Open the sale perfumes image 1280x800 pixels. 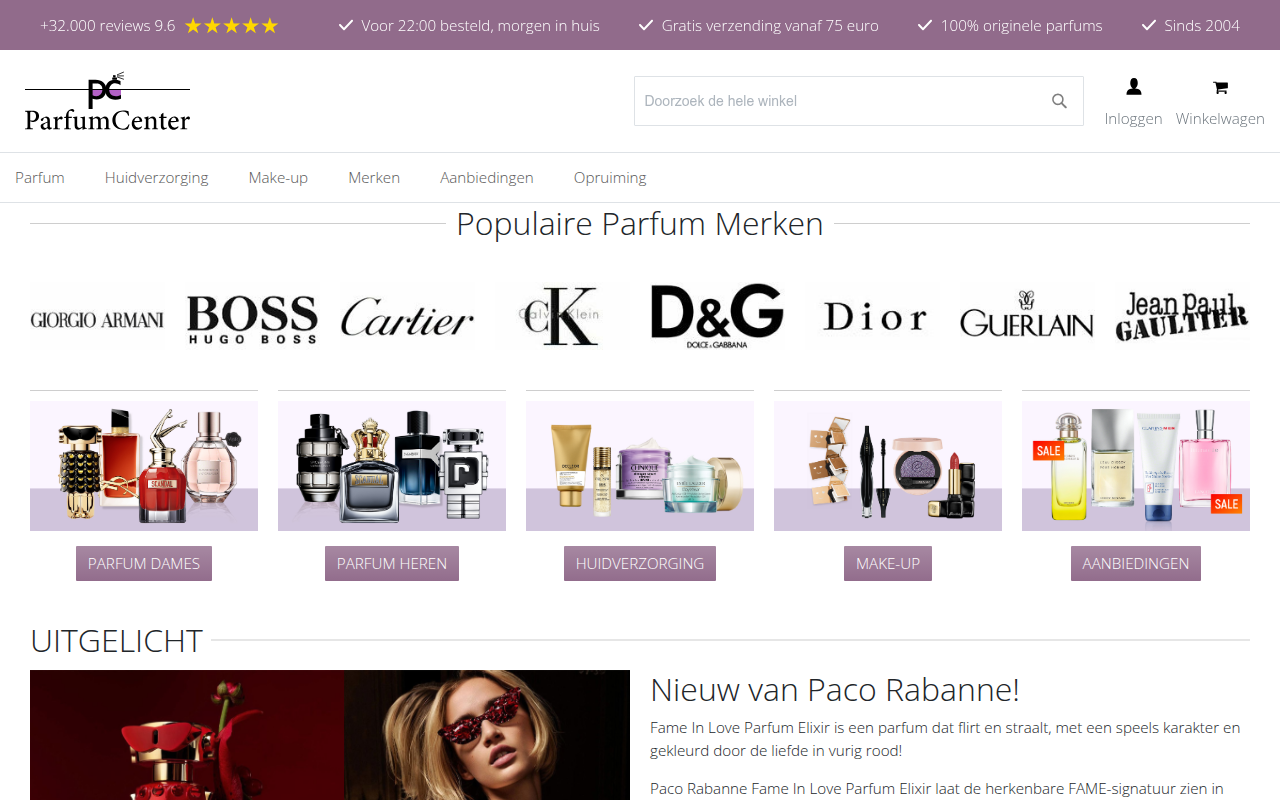point(1136,466)
